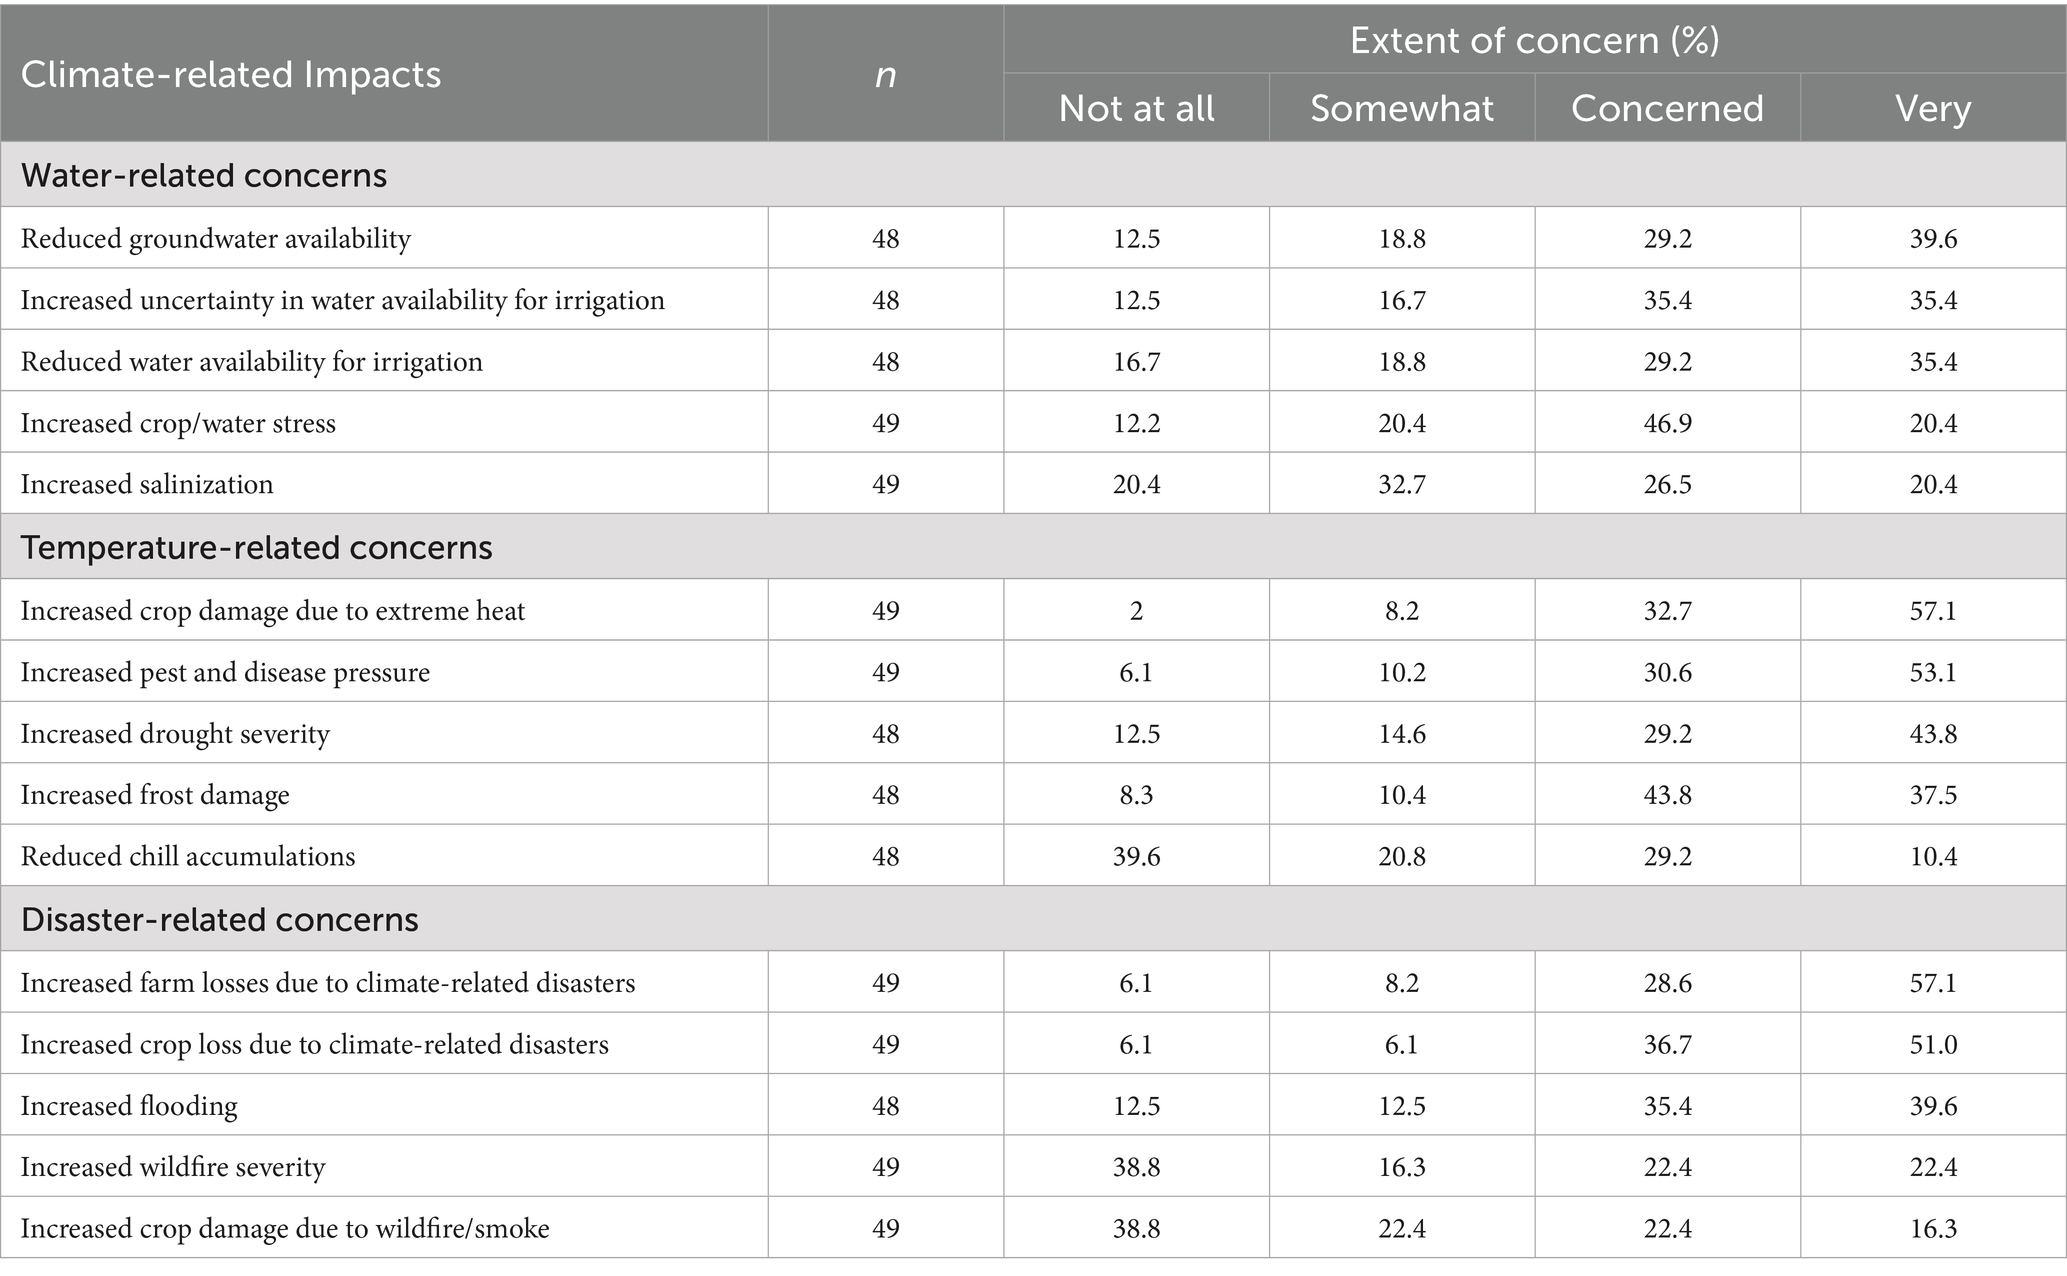Click the 'Disaster-related concerns' section row
Screen dimensions: 2067x1276
[220, 919]
